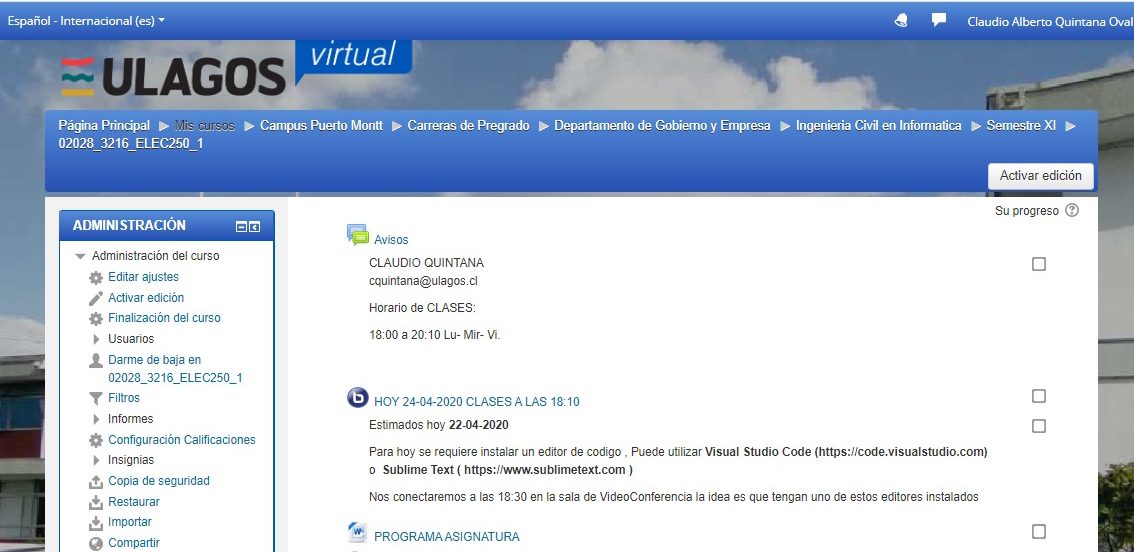Expand the Usuarios tree item
This screenshot has width=1134, height=552.
[96, 339]
